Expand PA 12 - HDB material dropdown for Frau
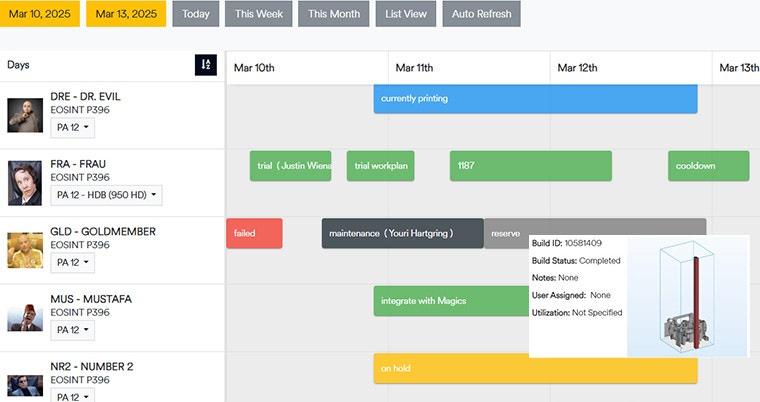Image resolution: width=760 pixels, height=402 pixels. click(106, 195)
